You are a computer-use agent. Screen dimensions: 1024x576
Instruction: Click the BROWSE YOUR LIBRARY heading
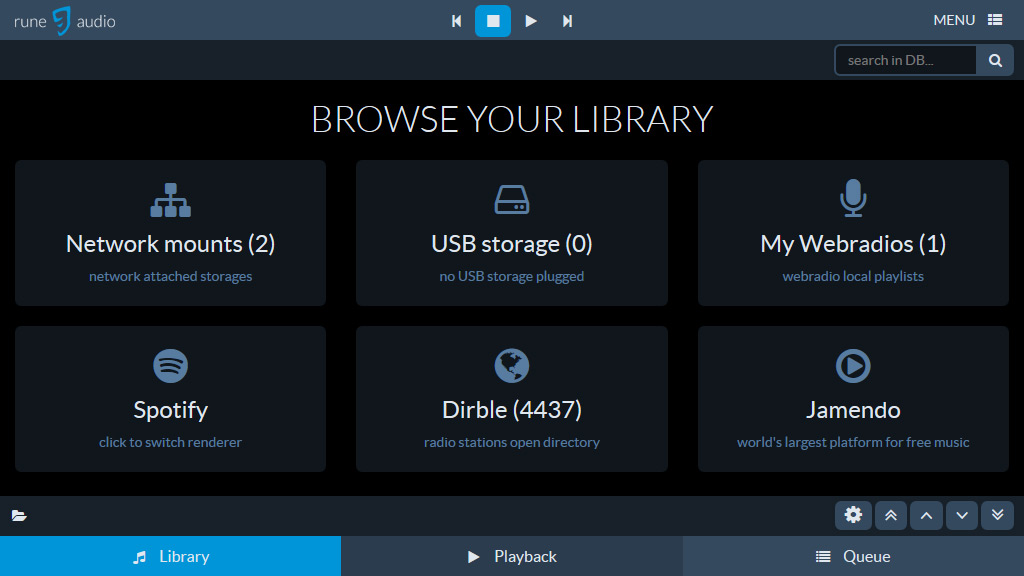512,120
